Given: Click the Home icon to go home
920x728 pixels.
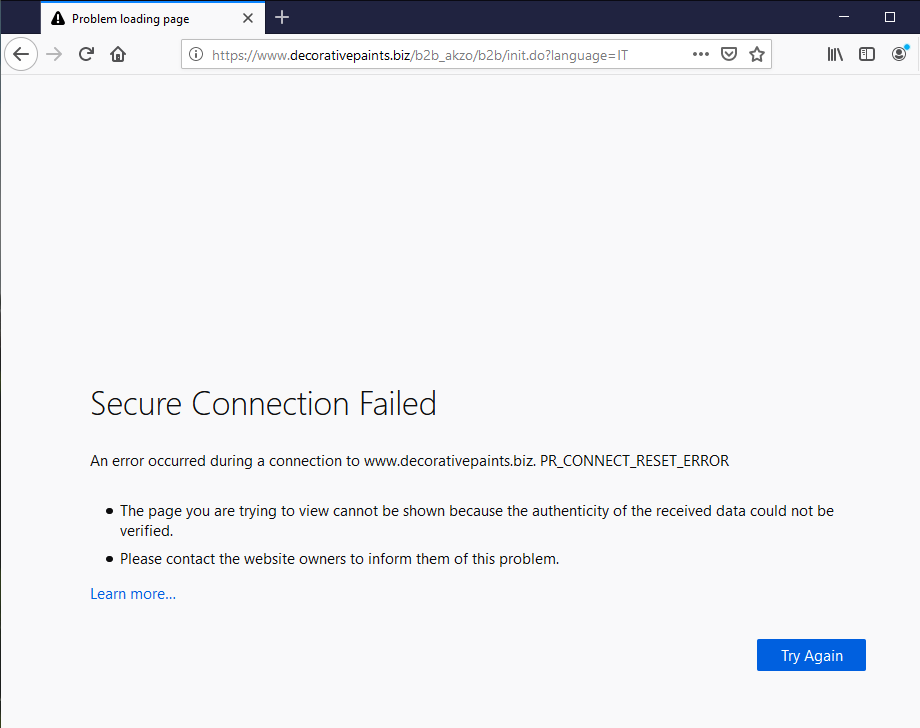Looking at the screenshot, I should coord(118,54).
